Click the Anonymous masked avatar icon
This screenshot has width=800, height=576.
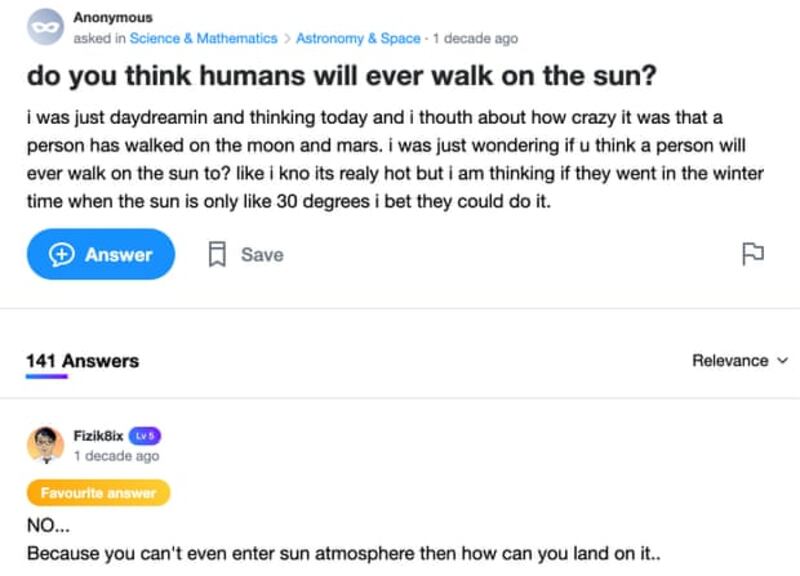[44, 28]
